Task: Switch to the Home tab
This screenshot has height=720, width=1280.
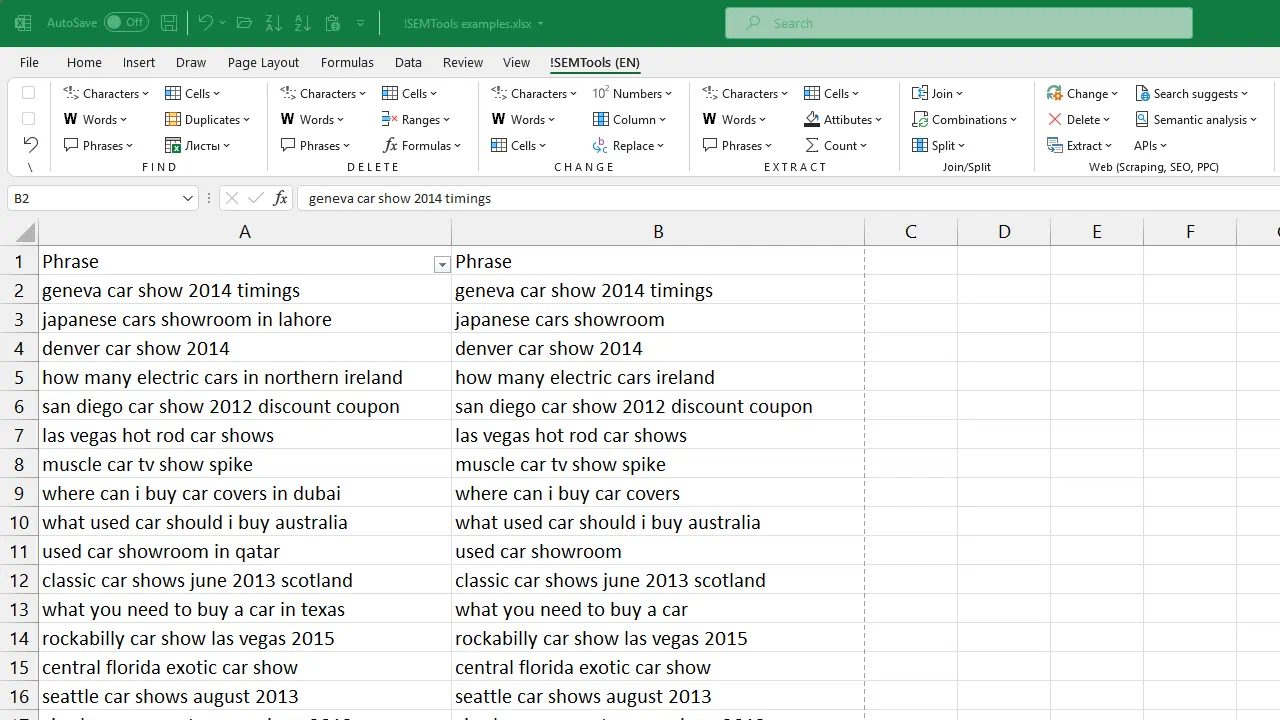Action: click(84, 62)
